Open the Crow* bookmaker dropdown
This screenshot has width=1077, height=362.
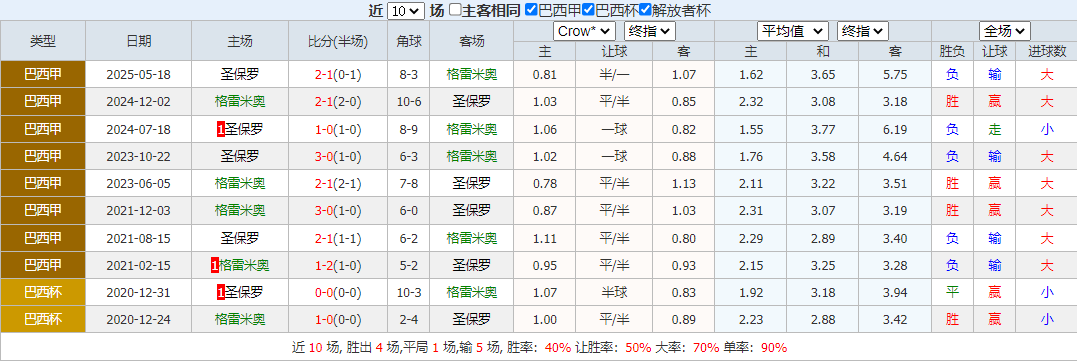click(584, 31)
